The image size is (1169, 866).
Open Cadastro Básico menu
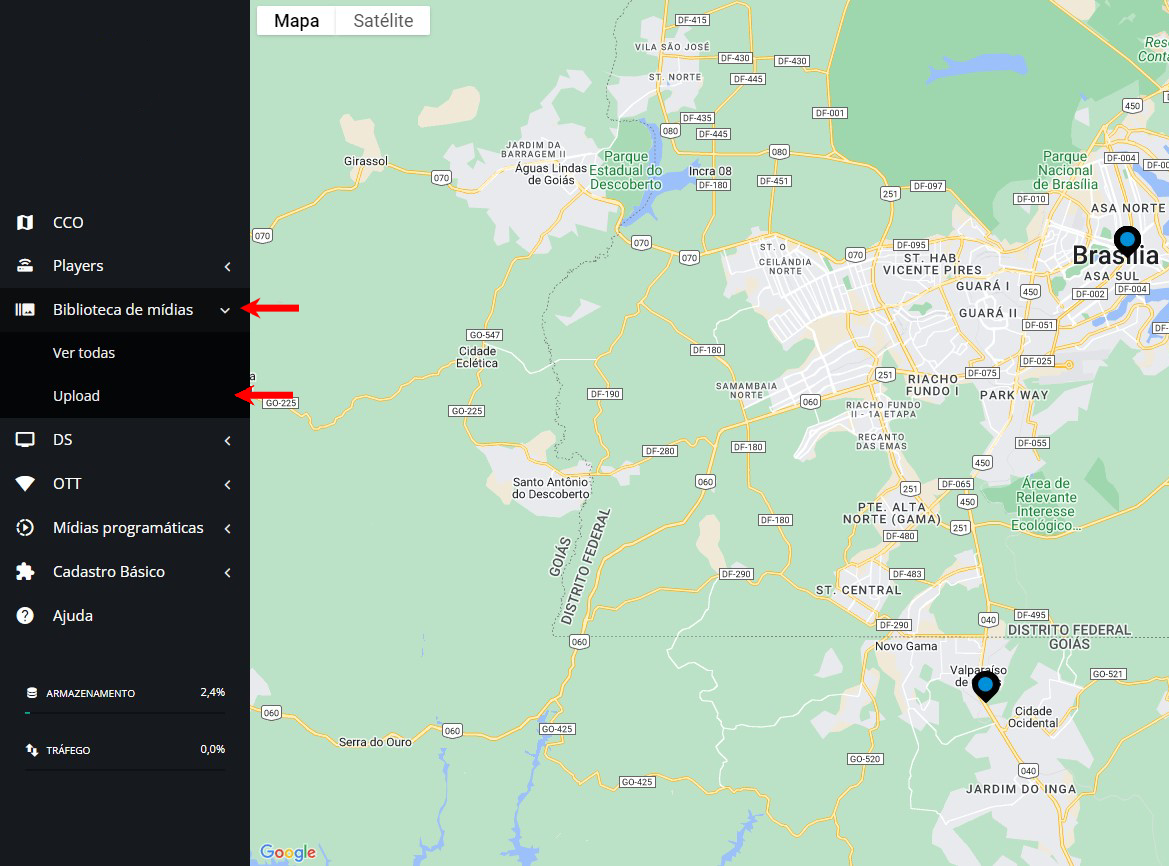[x=125, y=572]
